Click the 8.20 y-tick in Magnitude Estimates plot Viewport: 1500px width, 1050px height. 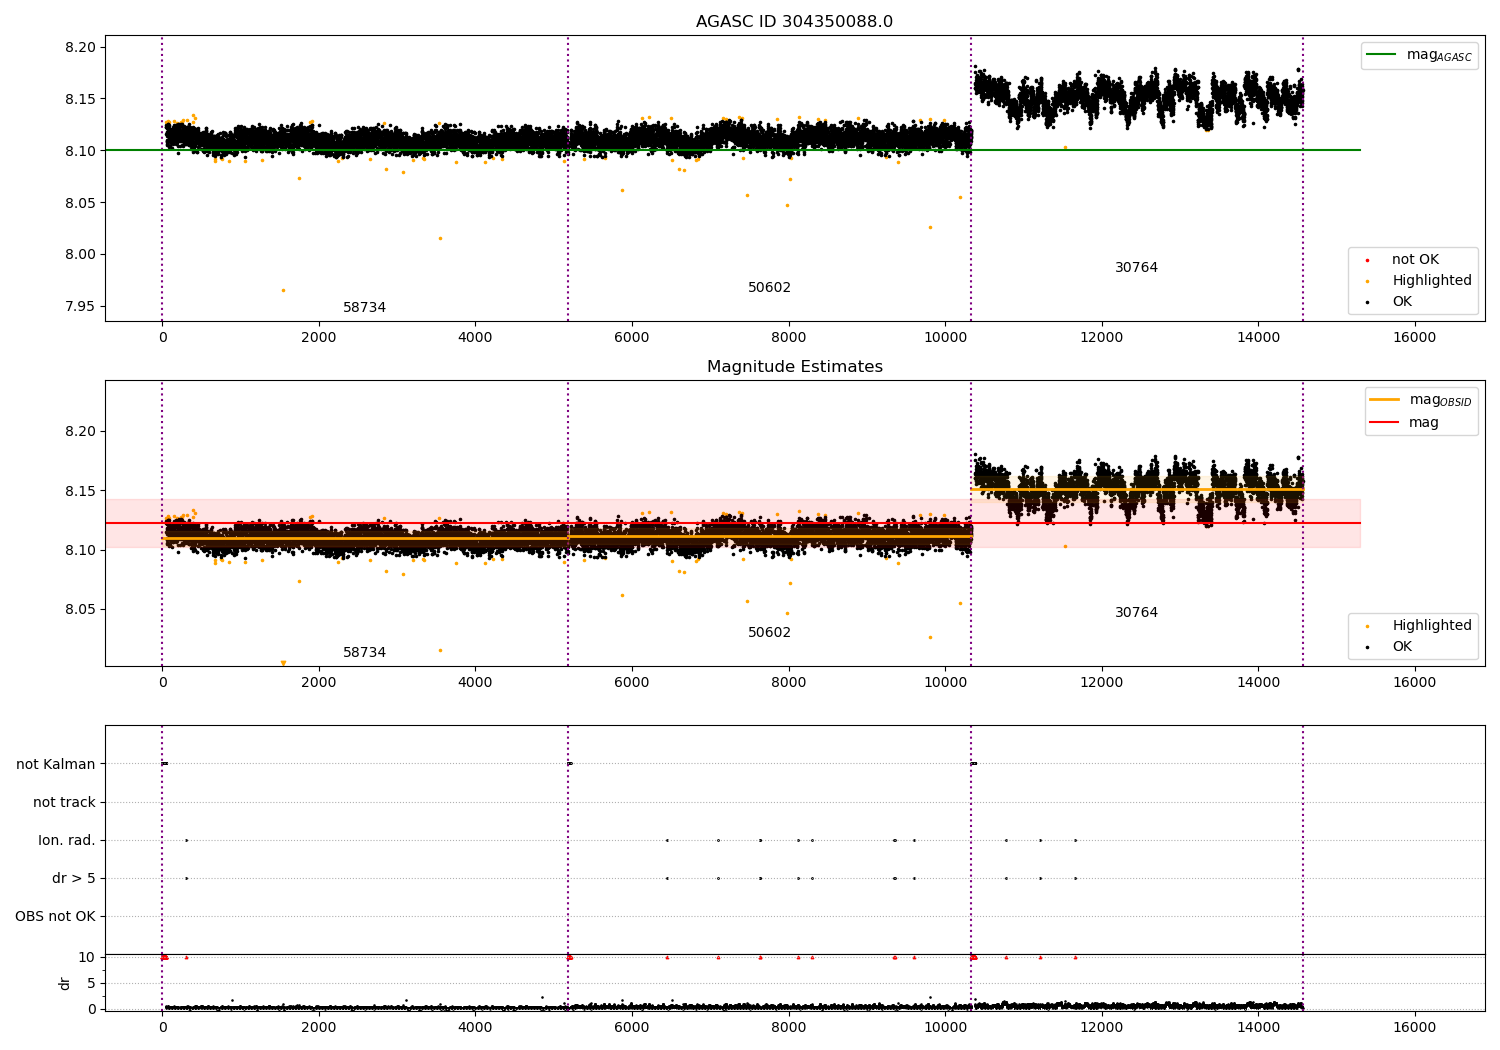tap(79, 431)
